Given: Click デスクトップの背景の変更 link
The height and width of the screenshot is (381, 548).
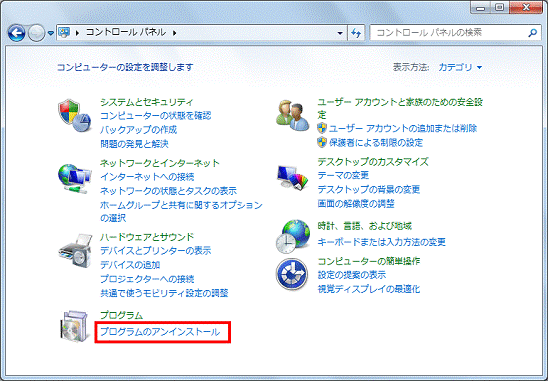Looking at the screenshot, I should click(369, 189).
